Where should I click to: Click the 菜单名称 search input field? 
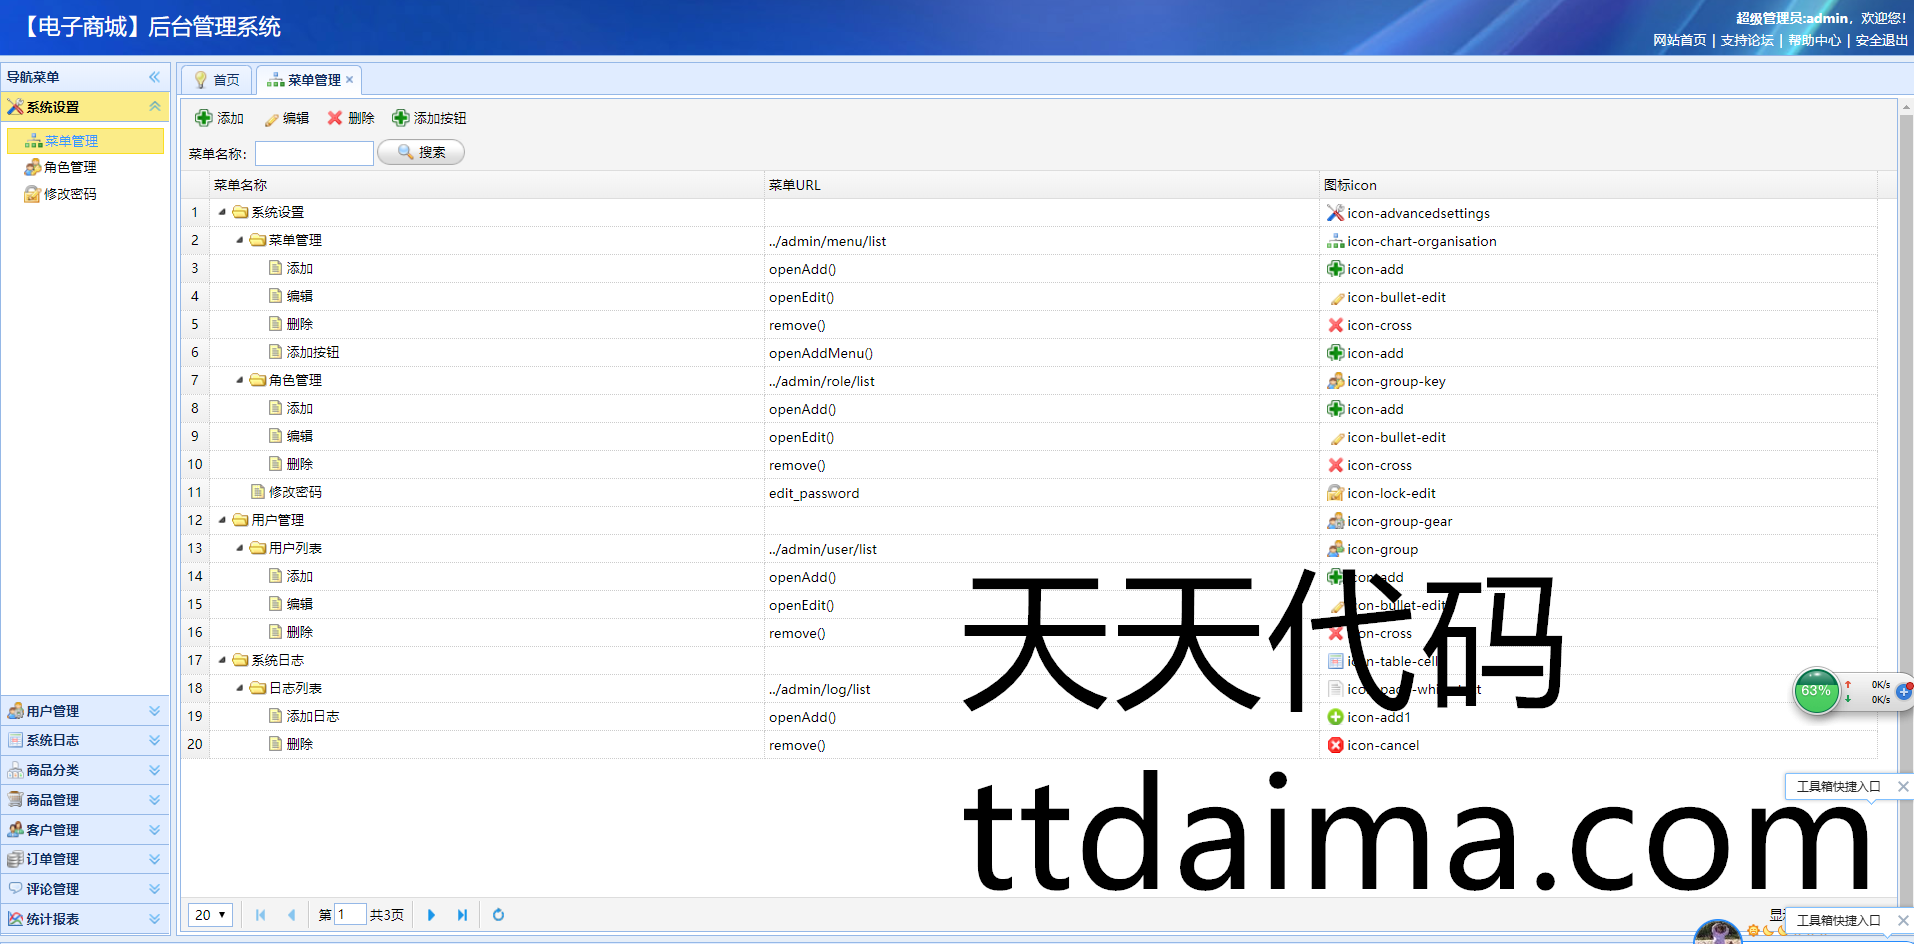(x=314, y=153)
